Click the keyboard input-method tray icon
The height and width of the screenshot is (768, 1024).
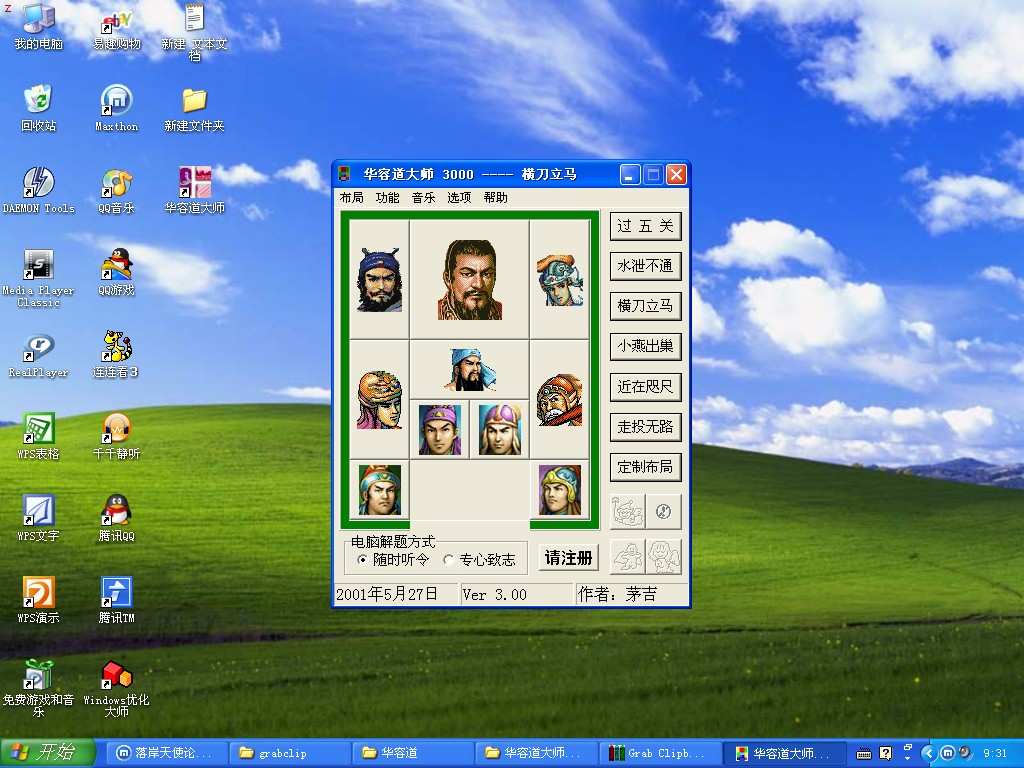point(863,754)
